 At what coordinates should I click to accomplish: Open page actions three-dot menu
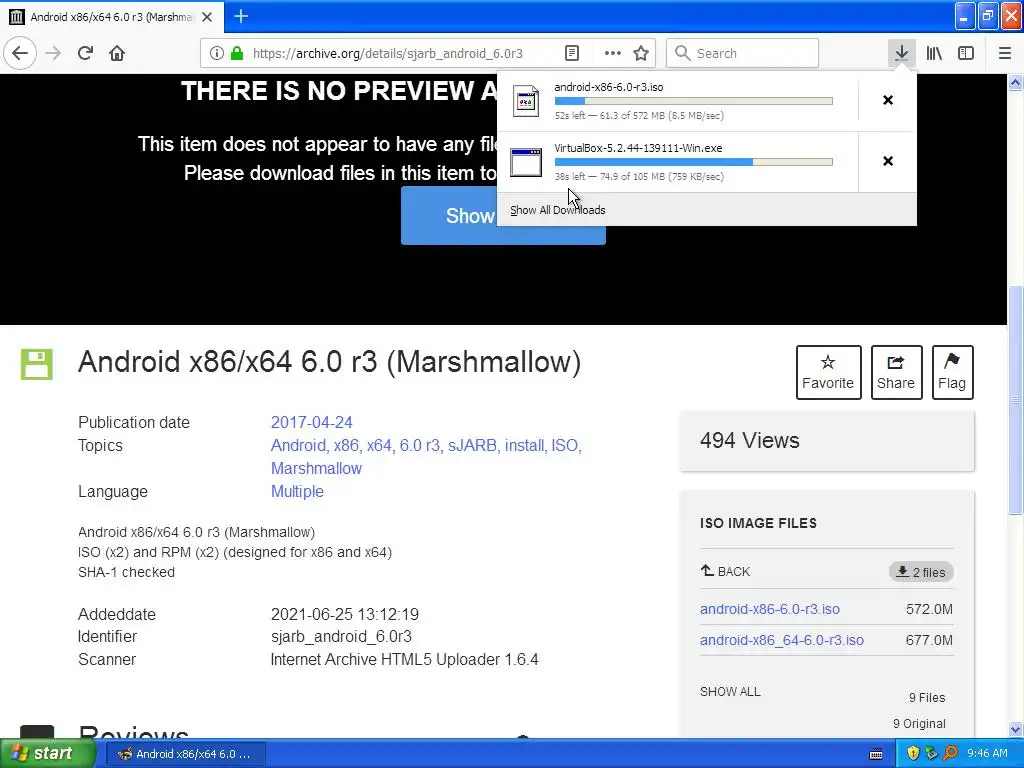click(x=613, y=53)
